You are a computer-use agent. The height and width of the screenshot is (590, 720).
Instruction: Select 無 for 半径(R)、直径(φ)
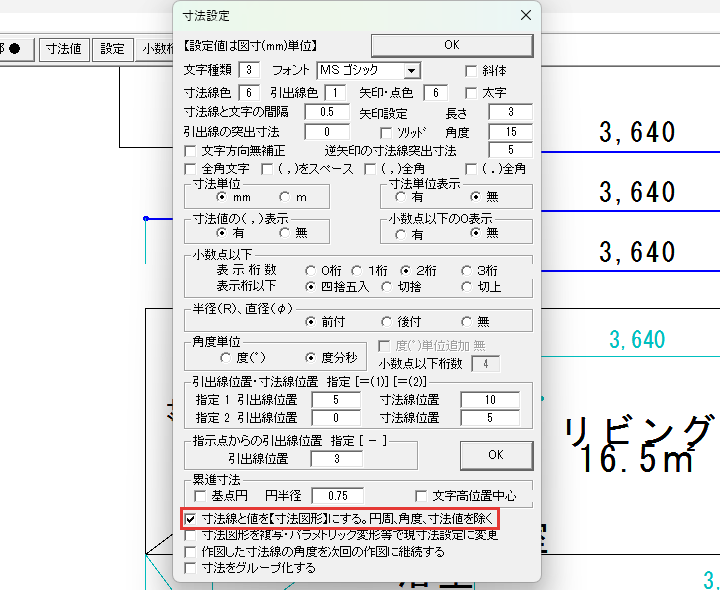(467, 322)
